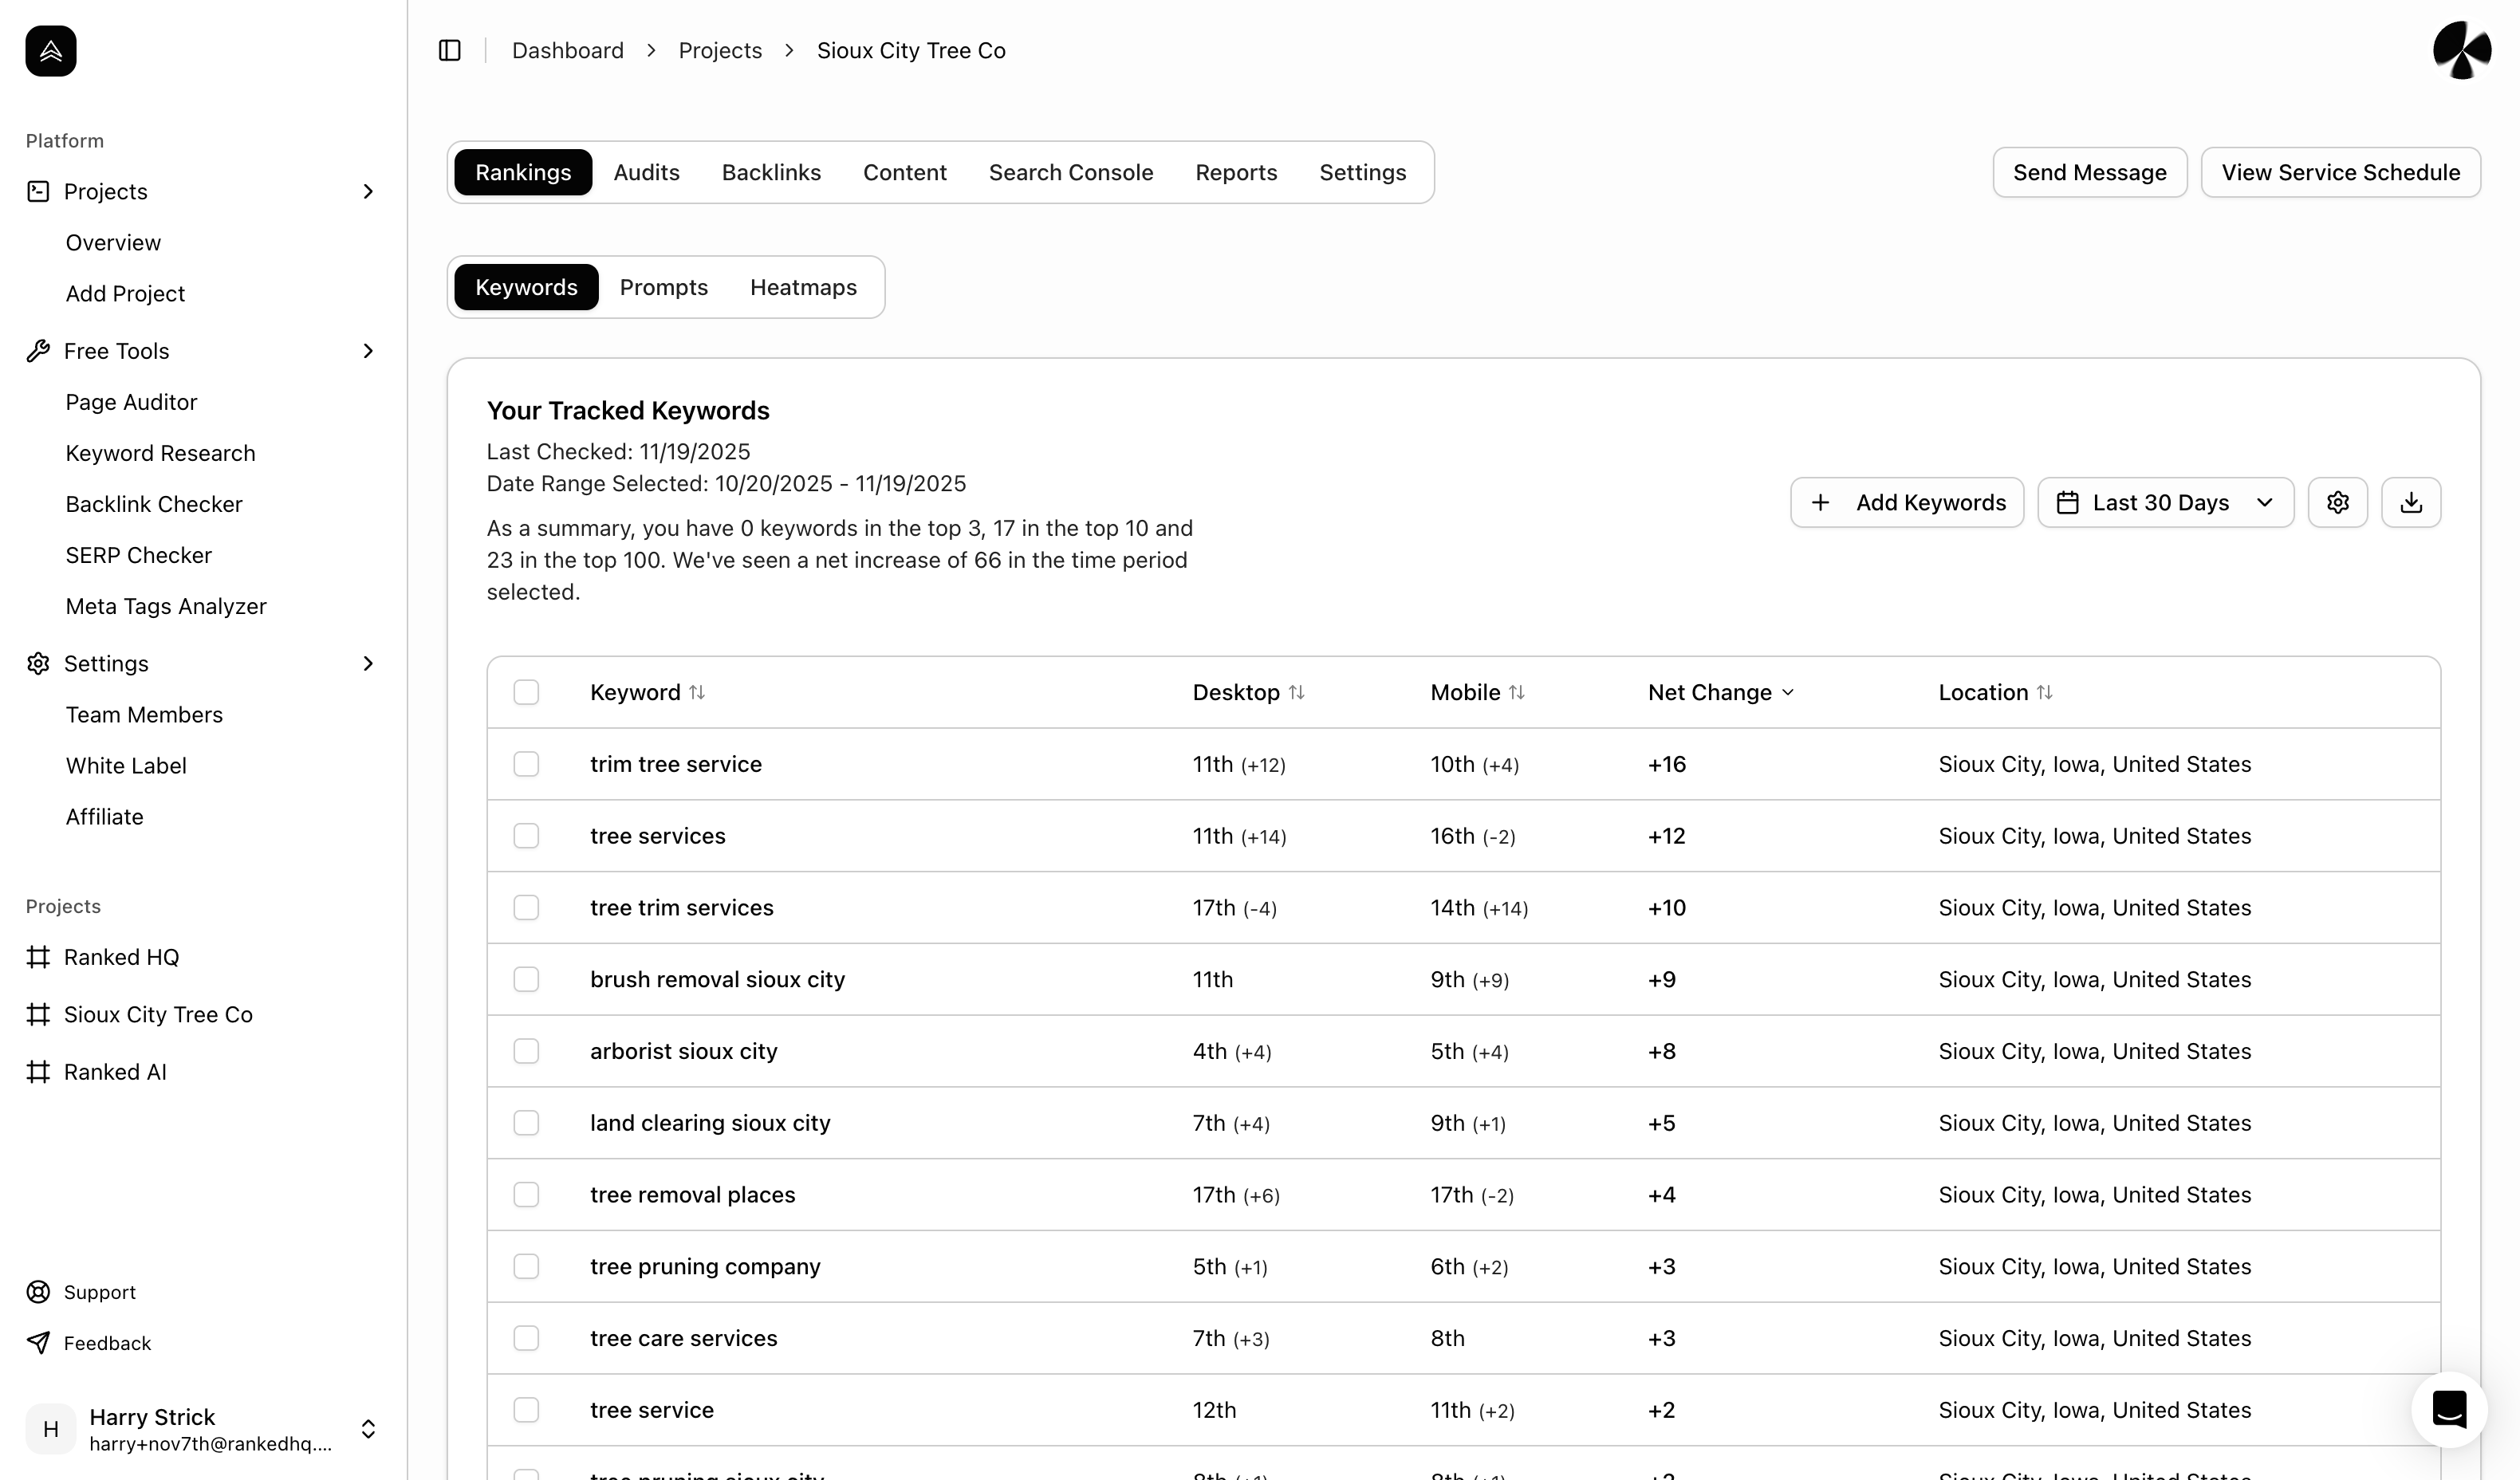Click the Add Keywords button
The width and height of the screenshot is (2520, 1480).
[1906, 502]
